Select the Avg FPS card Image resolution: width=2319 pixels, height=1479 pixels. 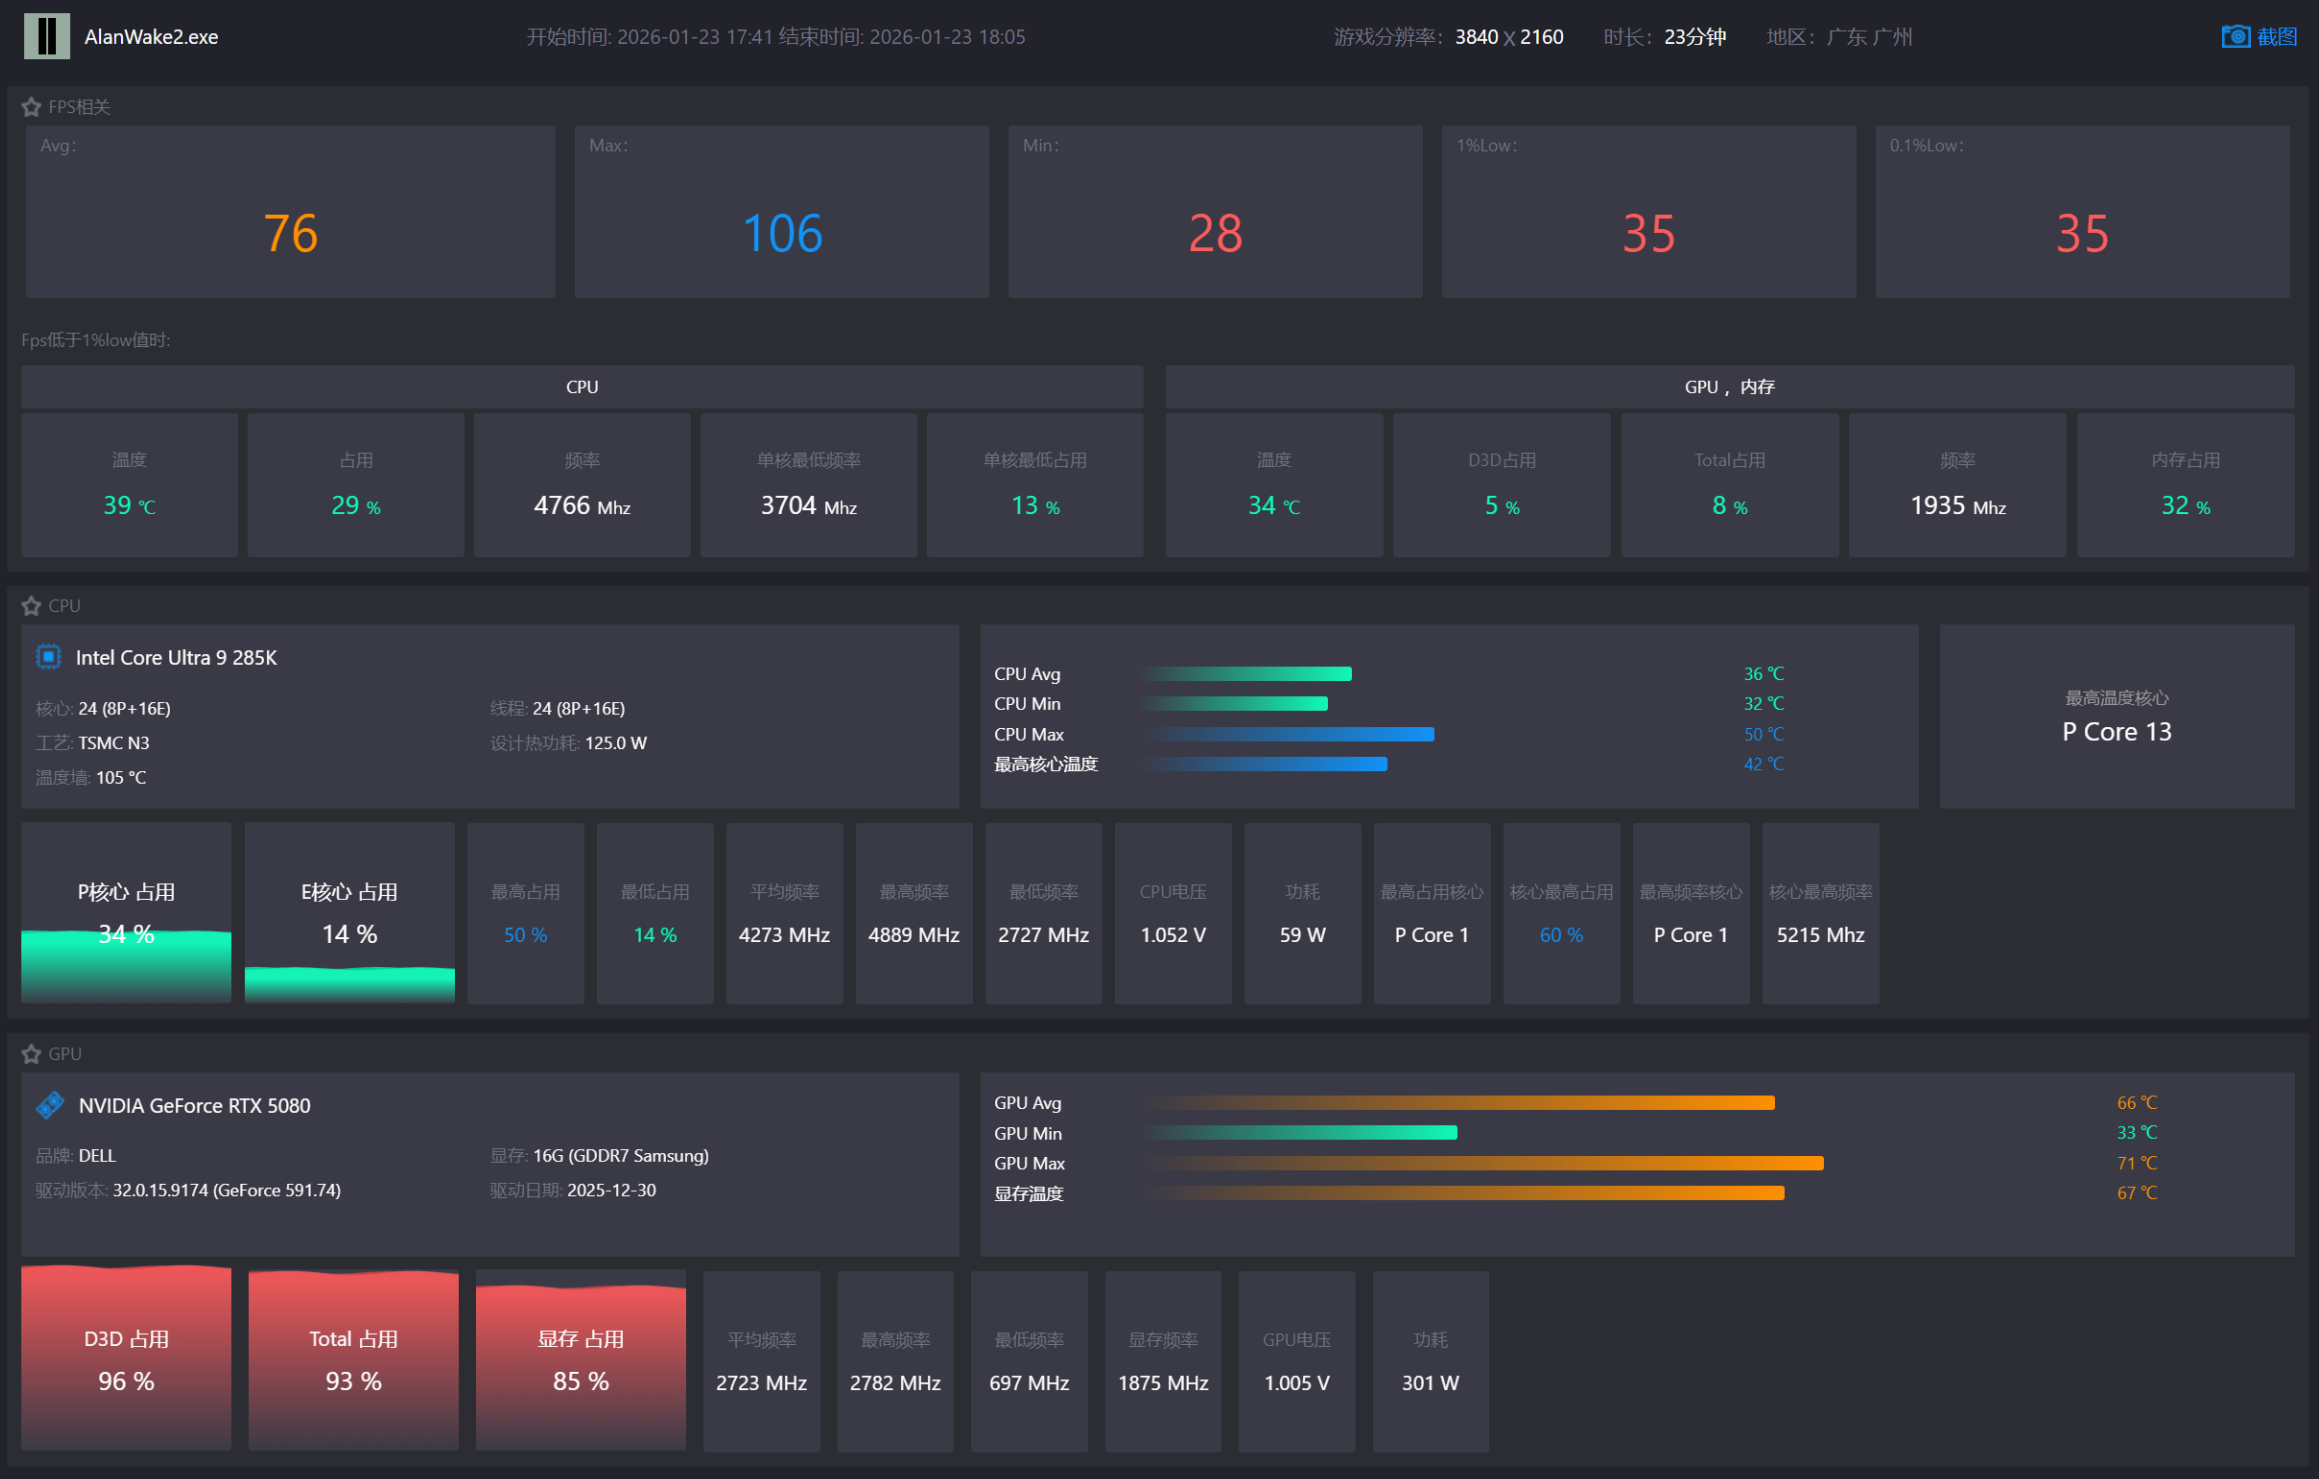(290, 211)
